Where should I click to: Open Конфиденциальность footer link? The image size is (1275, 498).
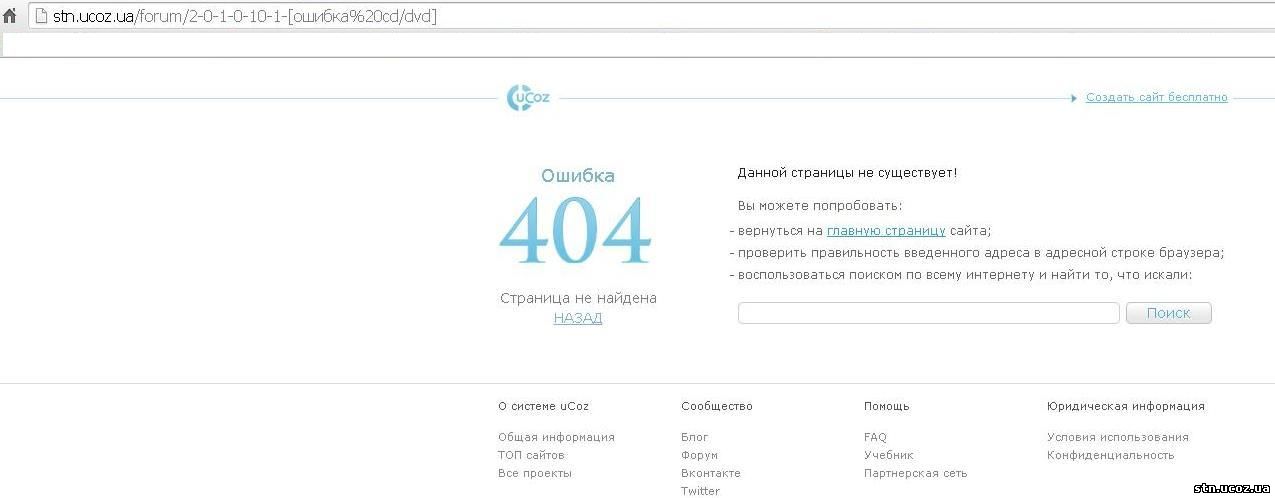[1110, 455]
